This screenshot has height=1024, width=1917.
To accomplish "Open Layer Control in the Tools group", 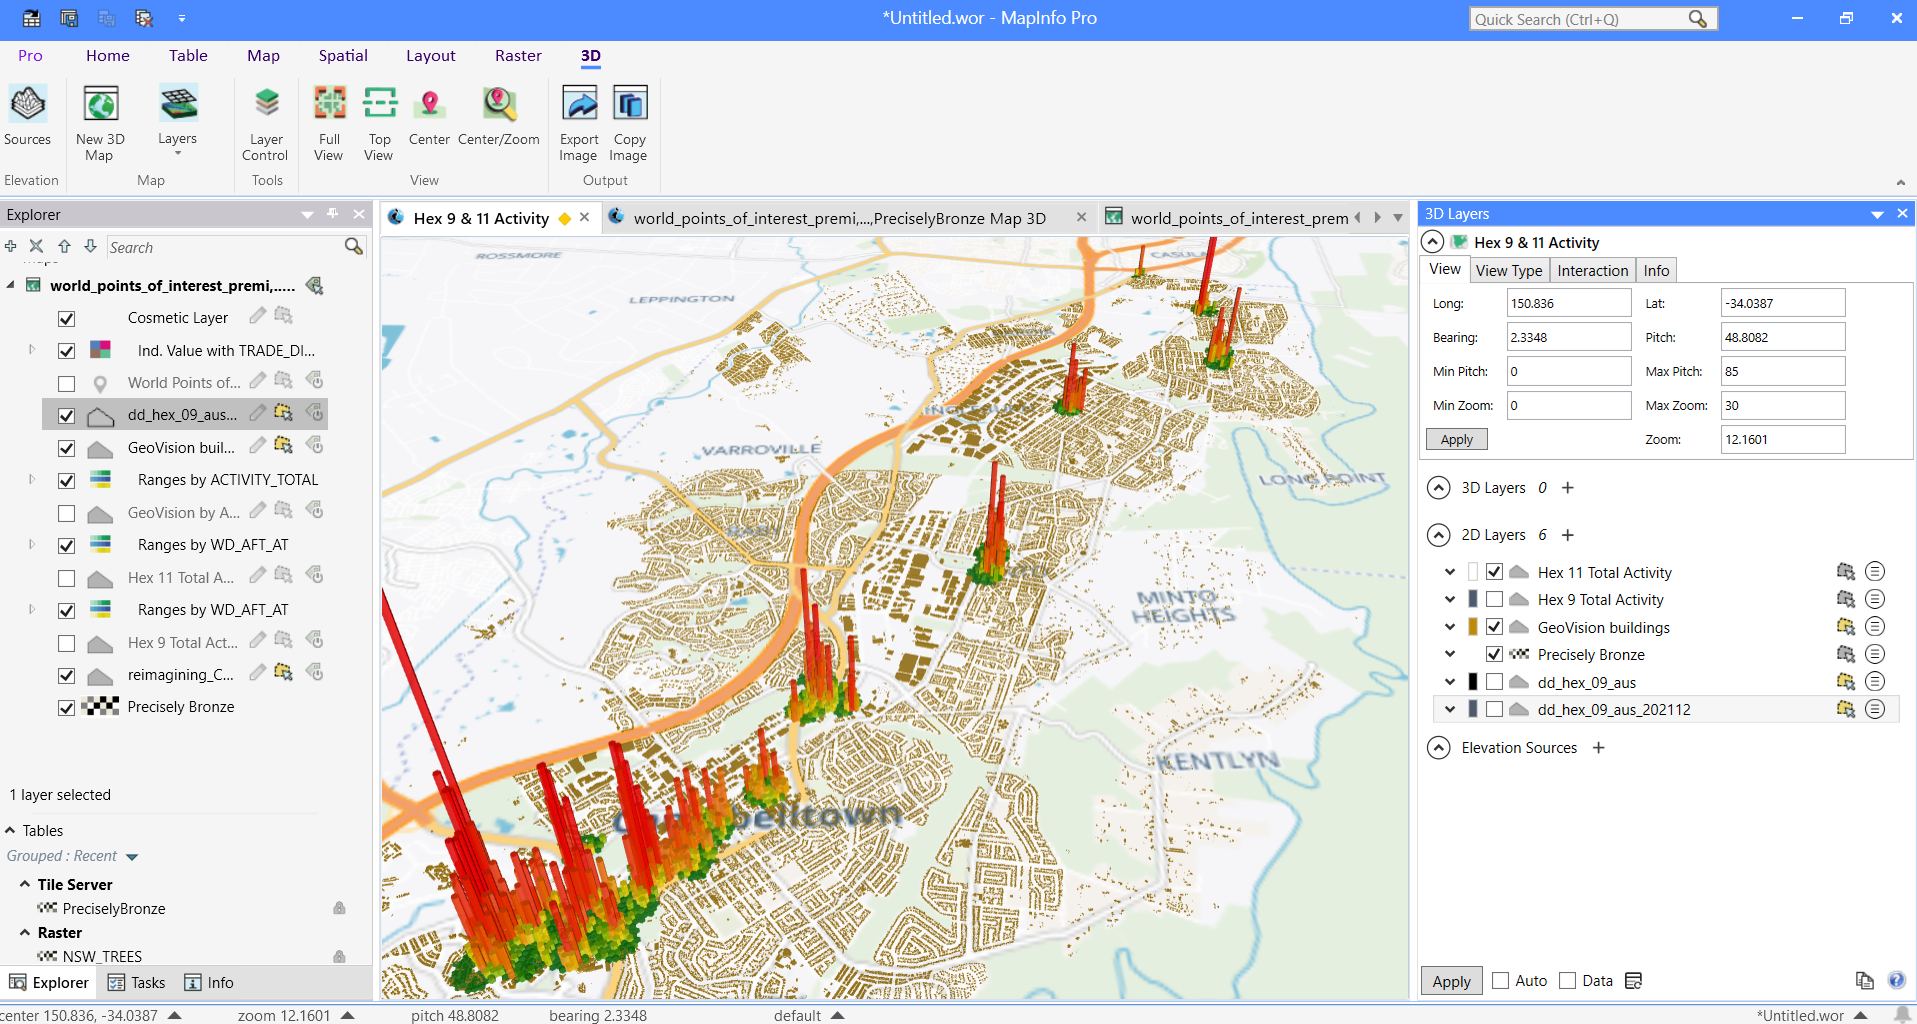I will pos(265,120).
